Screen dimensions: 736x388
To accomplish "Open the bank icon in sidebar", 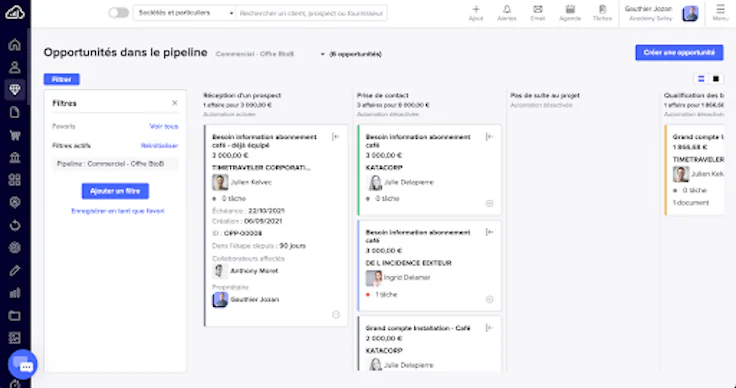I will pos(15,158).
